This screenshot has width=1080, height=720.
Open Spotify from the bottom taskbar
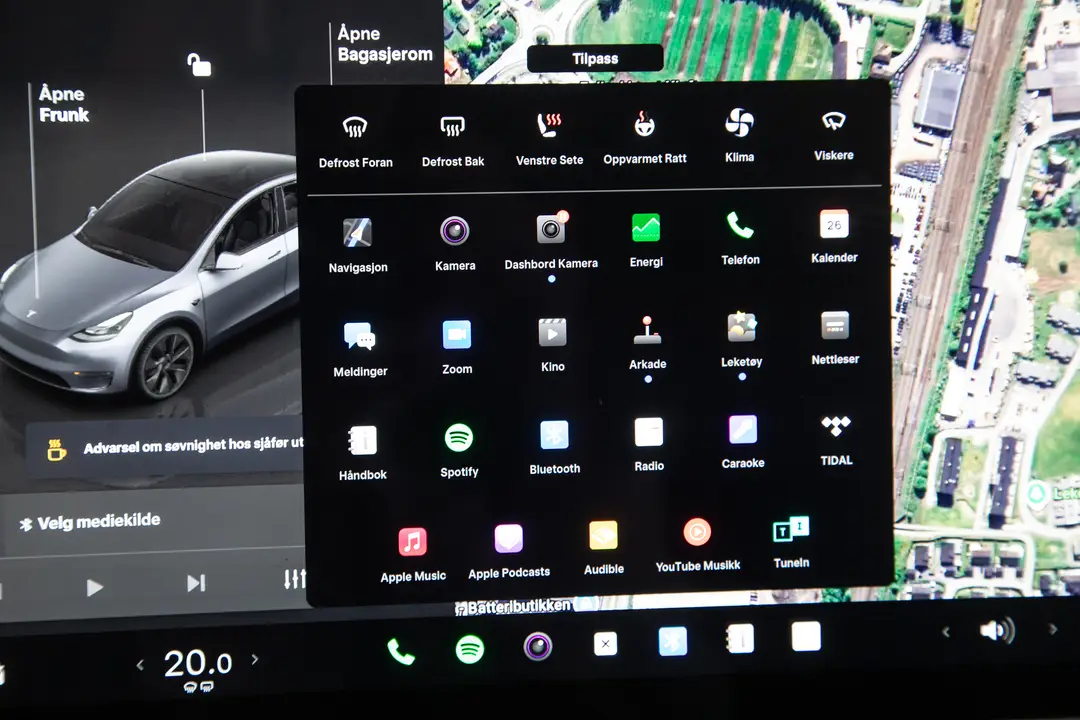coord(469,647)
